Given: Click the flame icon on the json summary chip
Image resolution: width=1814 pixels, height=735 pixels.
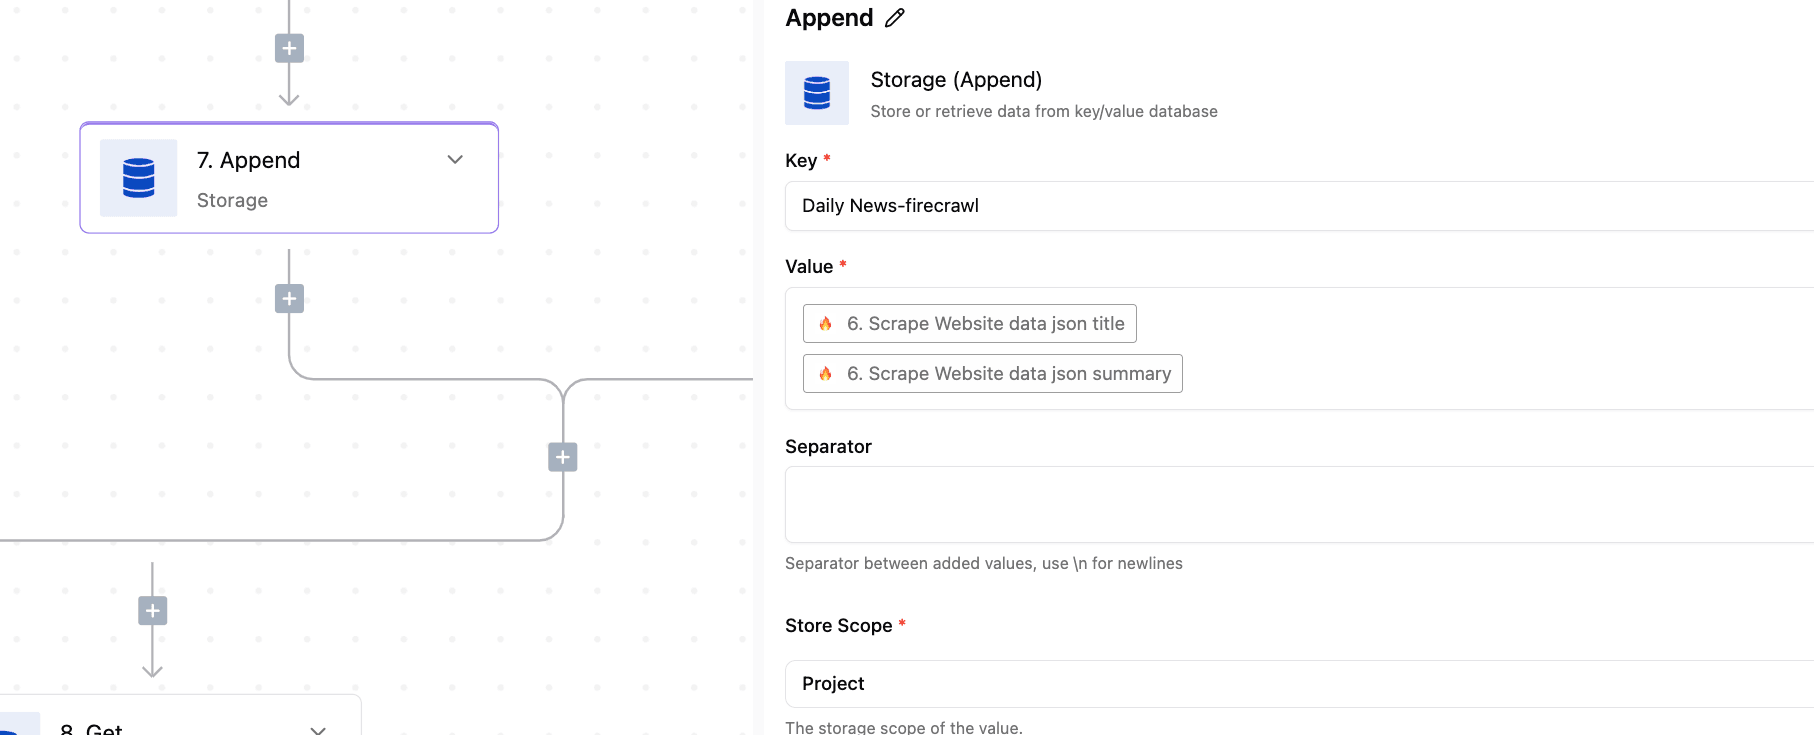Looking at the screenshot, I should tap(826, 374).
